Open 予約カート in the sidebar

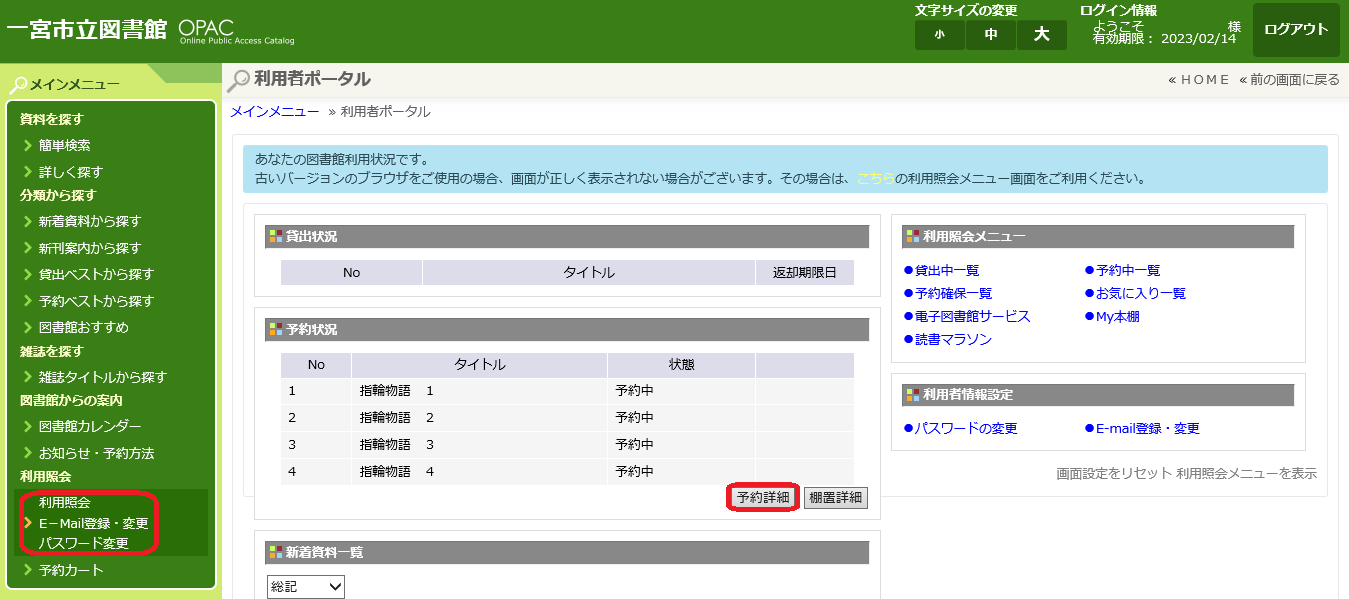(x=71, y=570)
